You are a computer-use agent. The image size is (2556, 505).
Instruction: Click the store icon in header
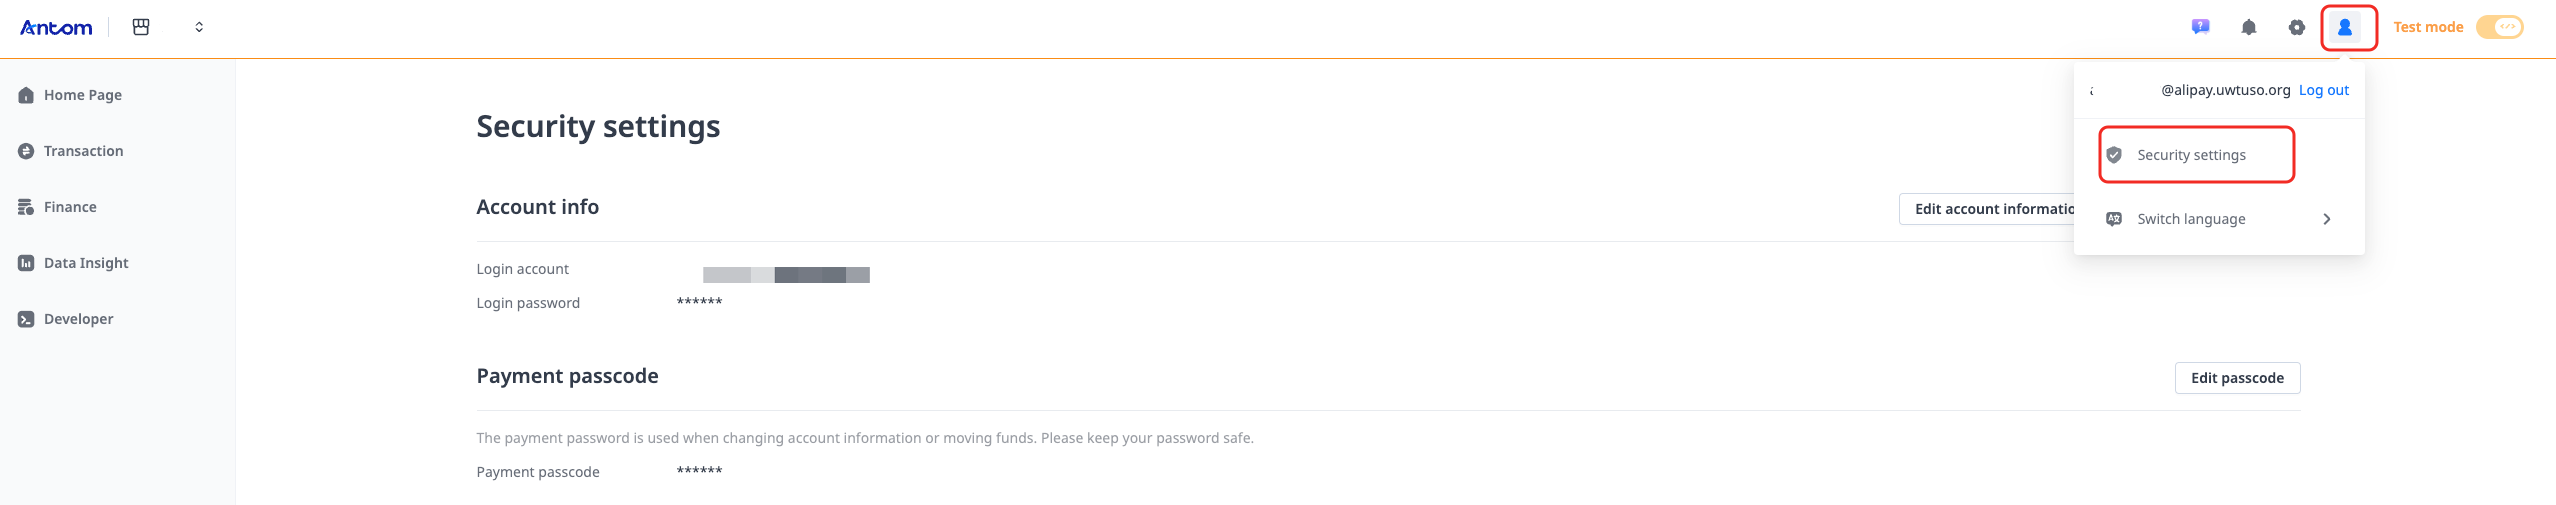141,27
